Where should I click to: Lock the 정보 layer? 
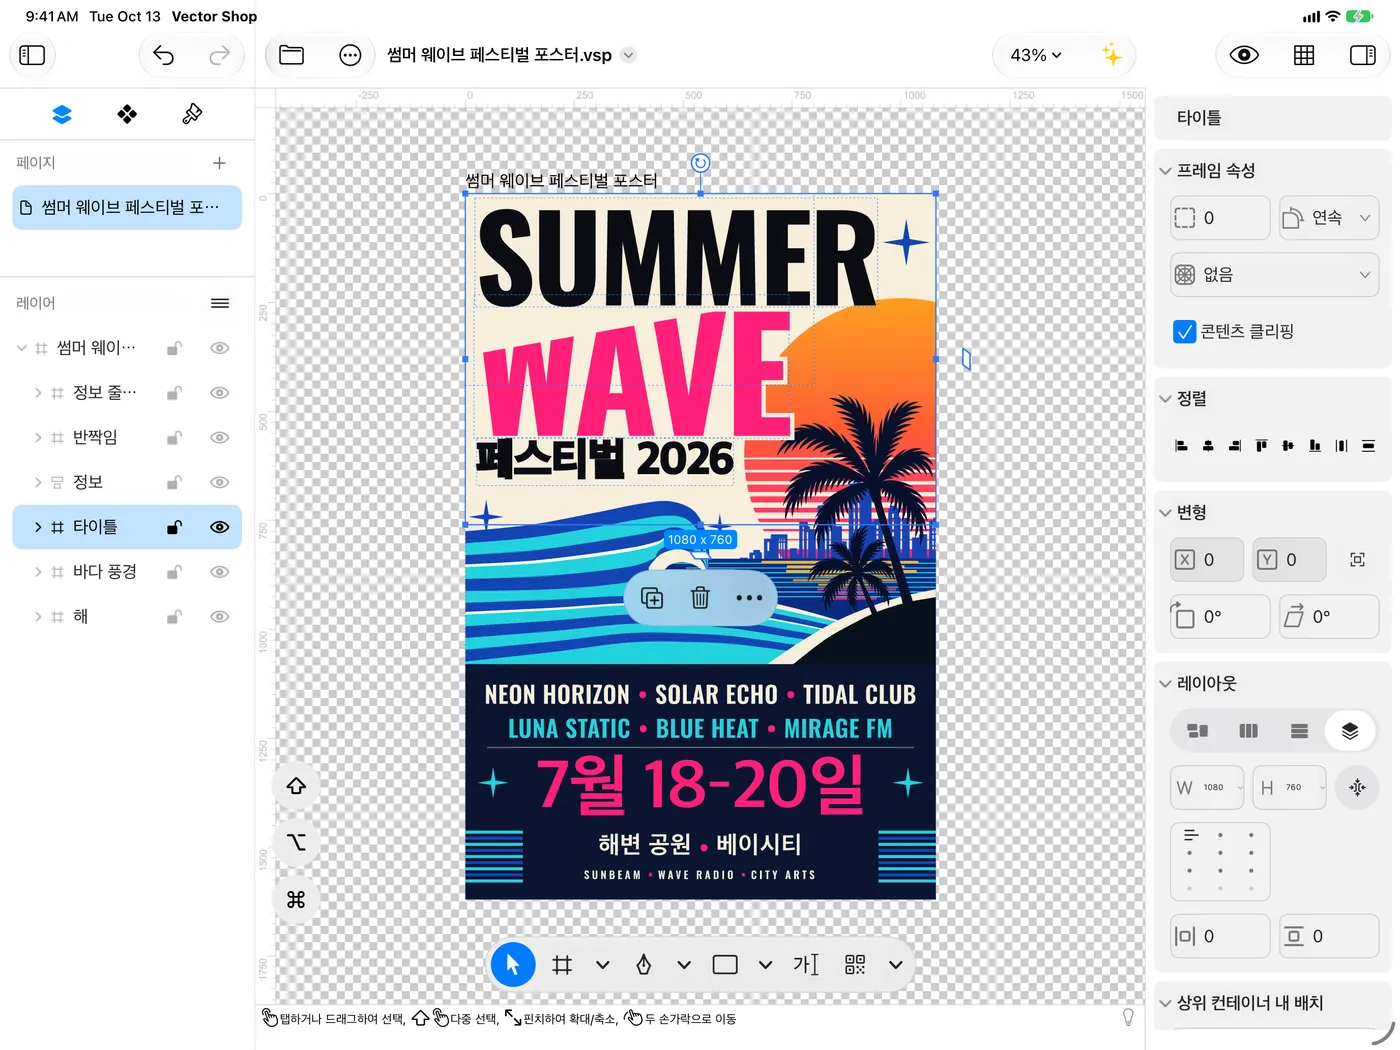click(174, 482)
